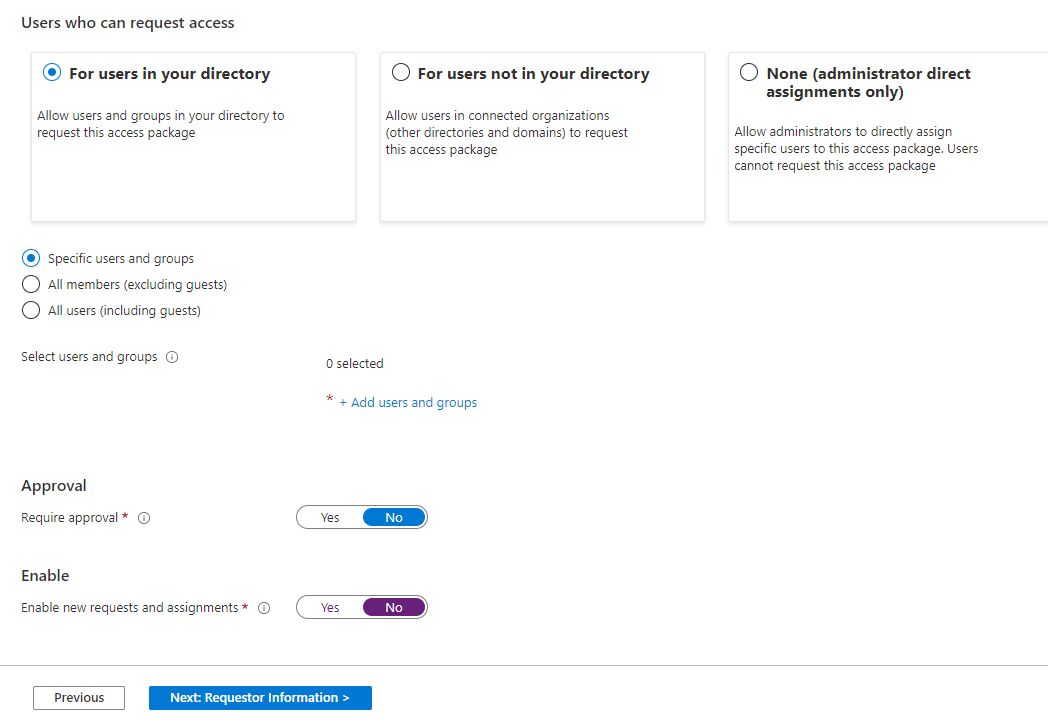Click the 0 selected text

[355, 364]
